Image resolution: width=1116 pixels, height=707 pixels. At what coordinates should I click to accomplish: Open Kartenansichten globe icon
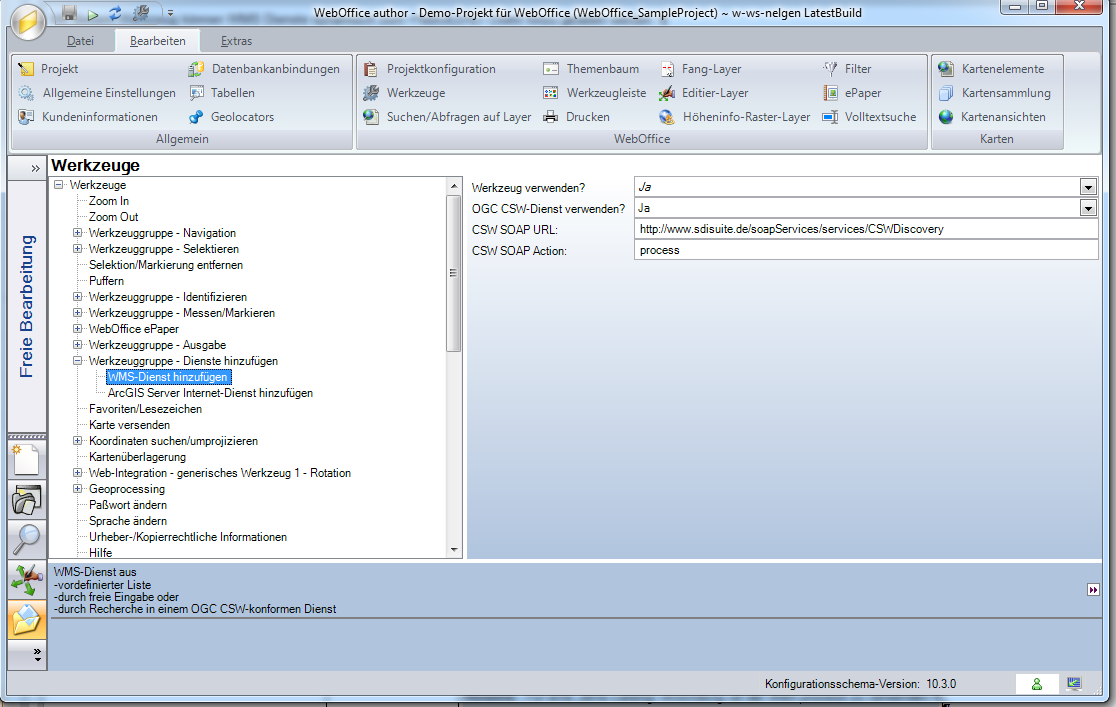click(946, 117)
